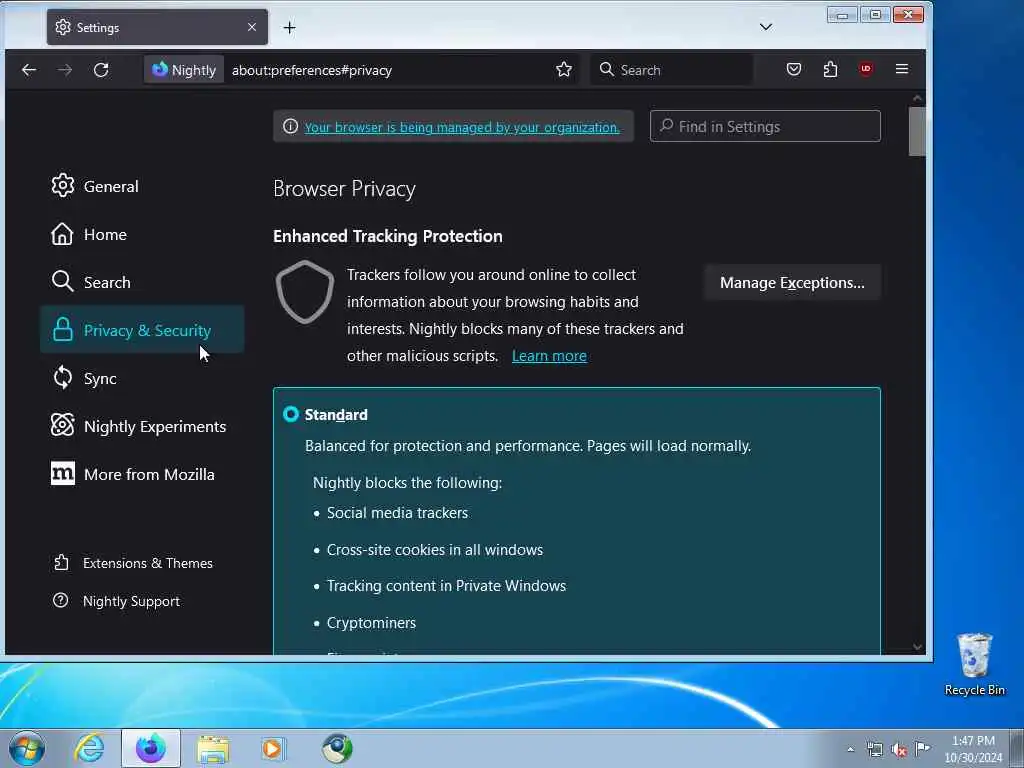Launch Internet Explorer from taskbar
1024x768 pixels.
coord(89,748)
